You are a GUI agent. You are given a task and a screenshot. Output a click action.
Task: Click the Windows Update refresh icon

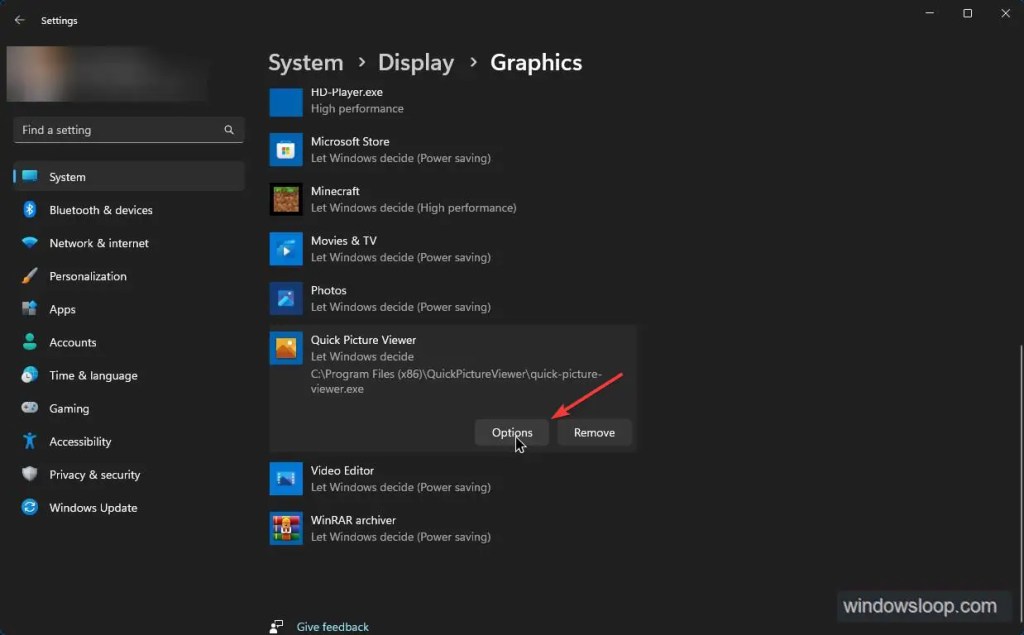point(29,507)
